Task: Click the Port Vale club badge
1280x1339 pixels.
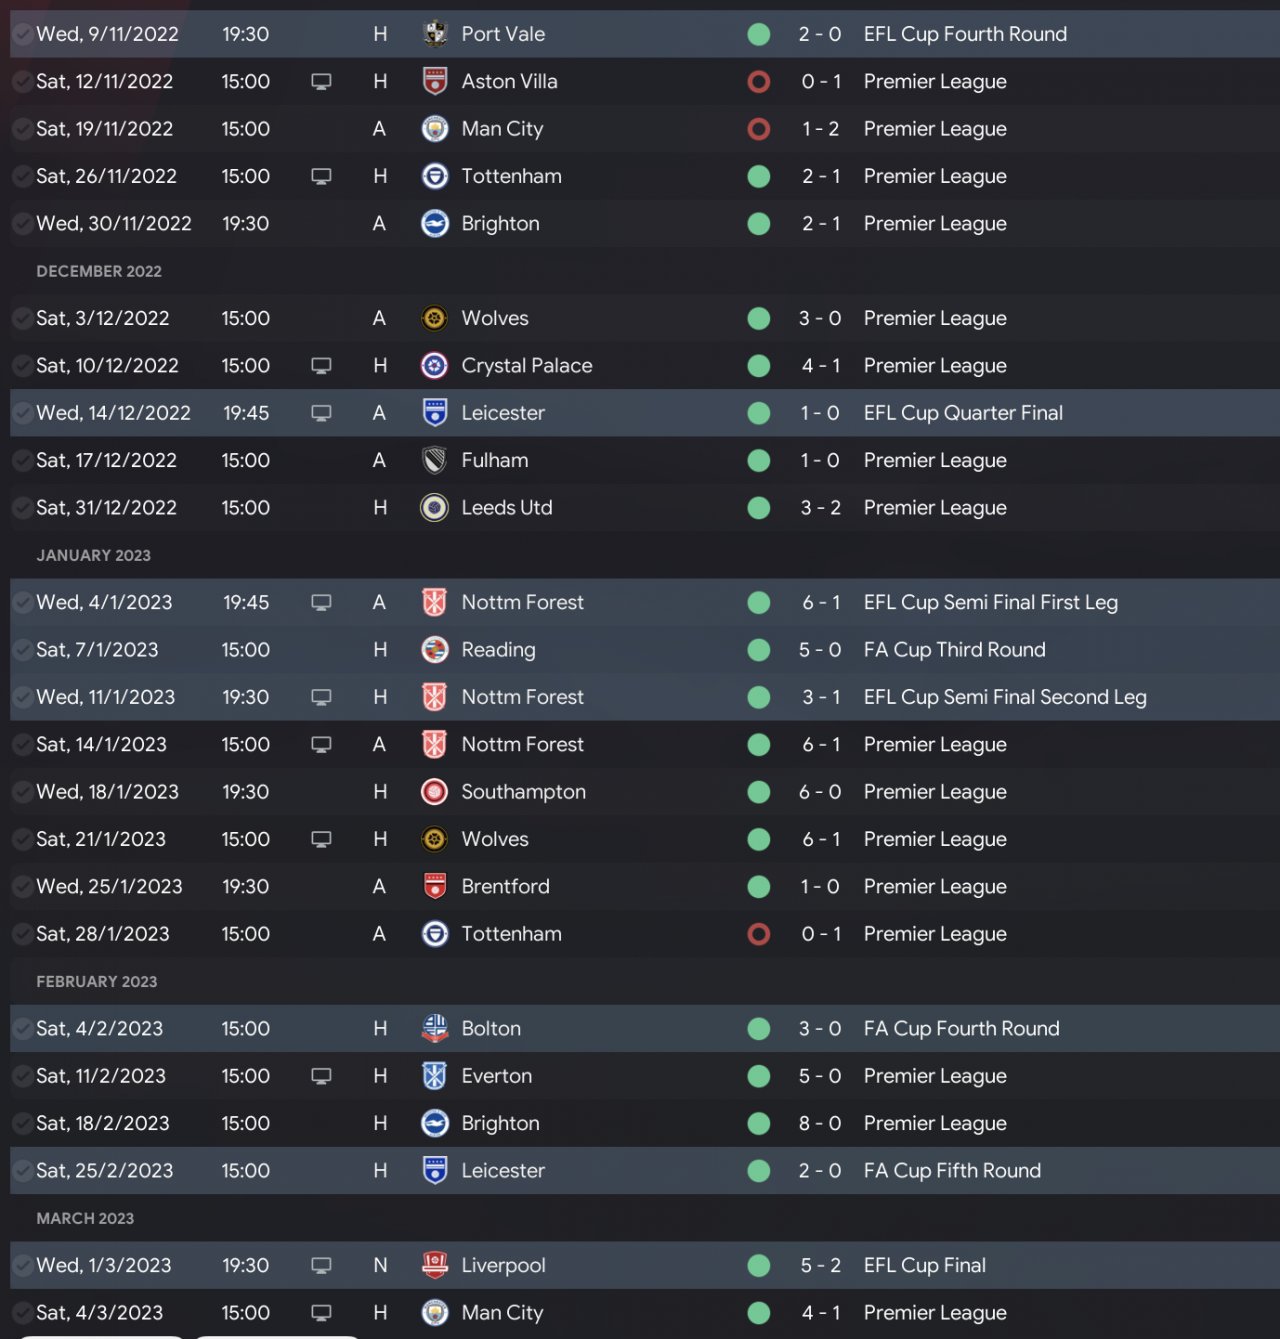Action: coord(435,34)
